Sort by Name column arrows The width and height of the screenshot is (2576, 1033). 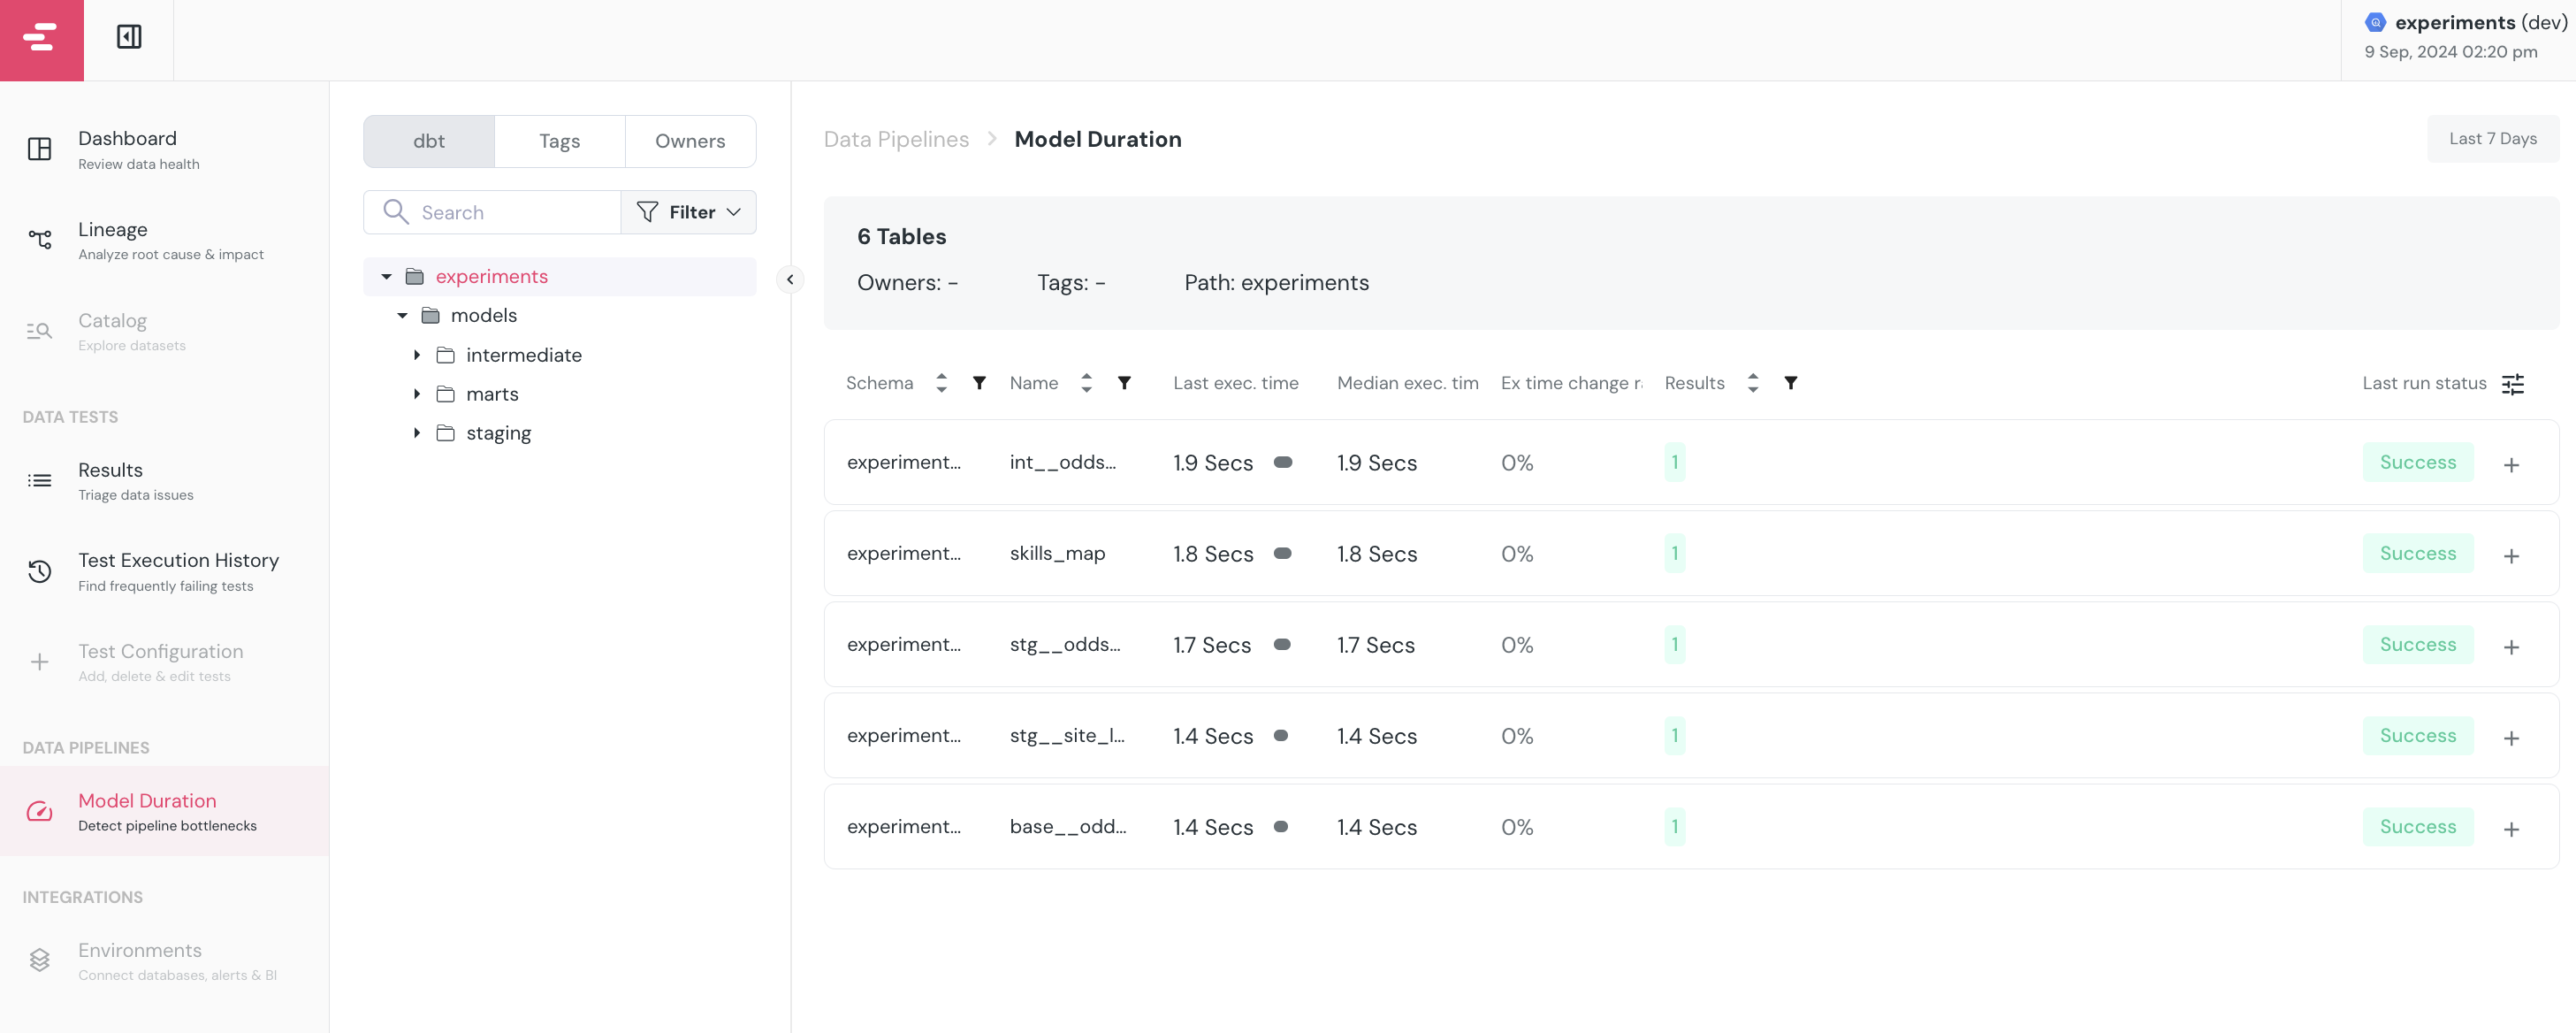(x=1086, y=383)
